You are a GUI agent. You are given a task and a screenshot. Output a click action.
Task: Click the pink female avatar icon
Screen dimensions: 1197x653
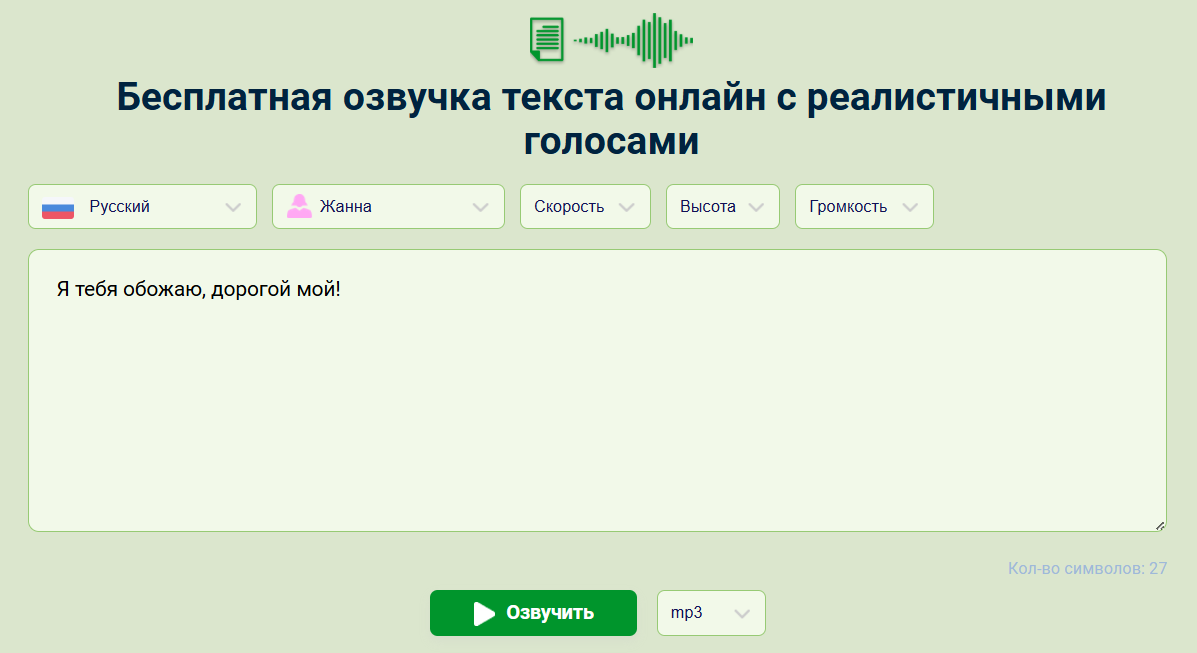(x=299, y=207)
